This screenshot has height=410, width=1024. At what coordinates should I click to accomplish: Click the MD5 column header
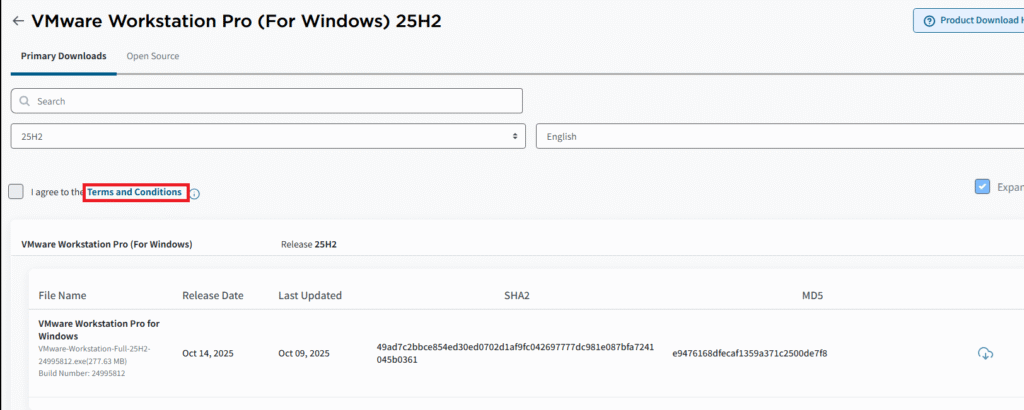coord(812,295)
